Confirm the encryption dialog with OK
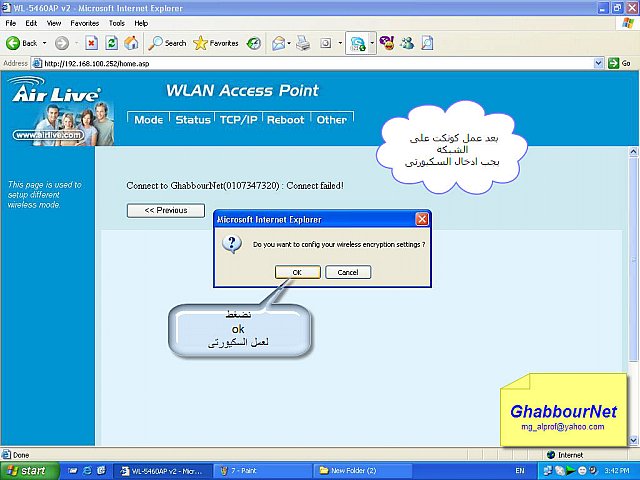This screenshot has width=640, height=480. point(298,272)
